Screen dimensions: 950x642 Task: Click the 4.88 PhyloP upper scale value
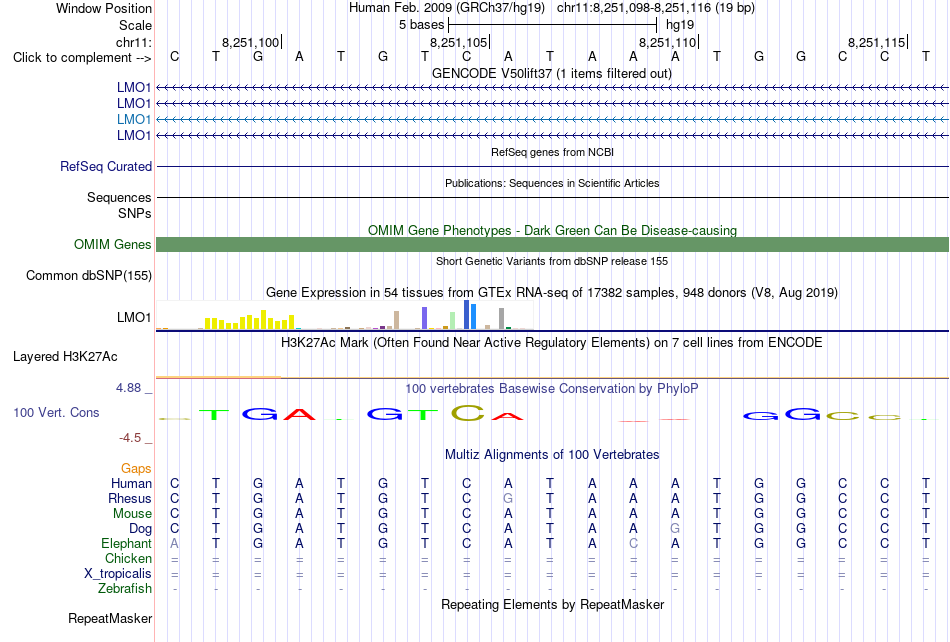click(128, 388)
